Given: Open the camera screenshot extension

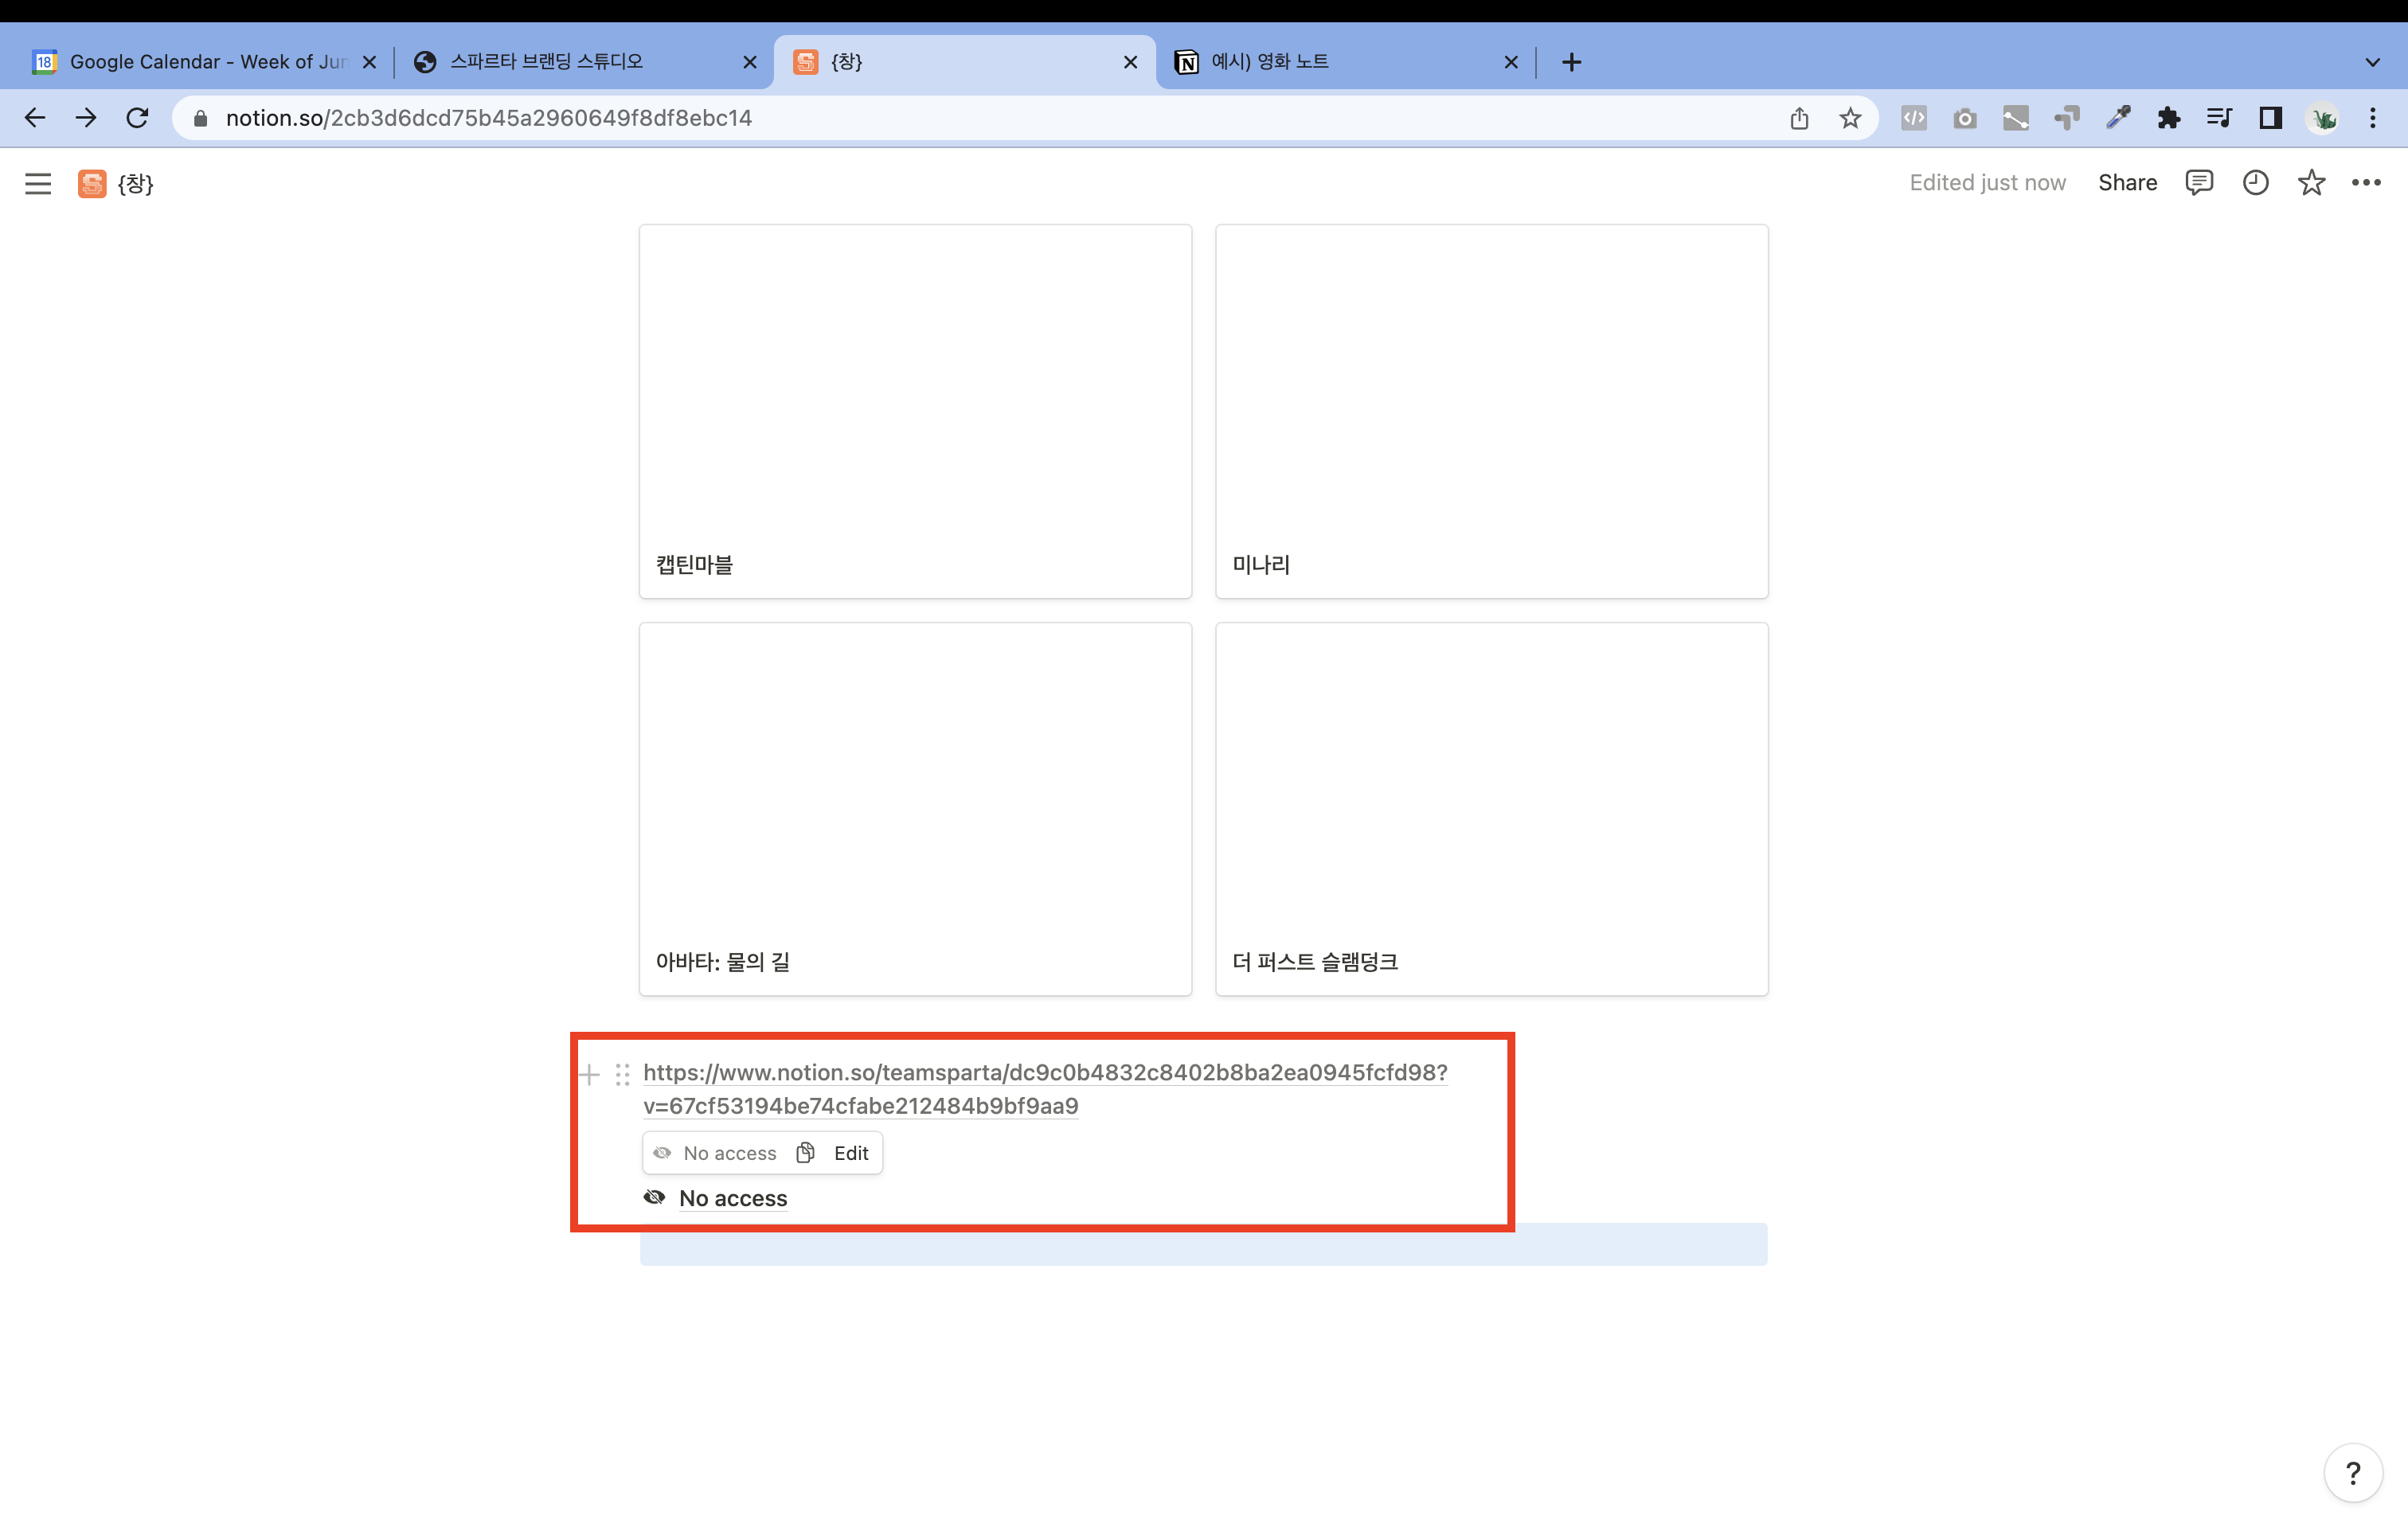Looking at the screenshot, I should [1965, 119].
